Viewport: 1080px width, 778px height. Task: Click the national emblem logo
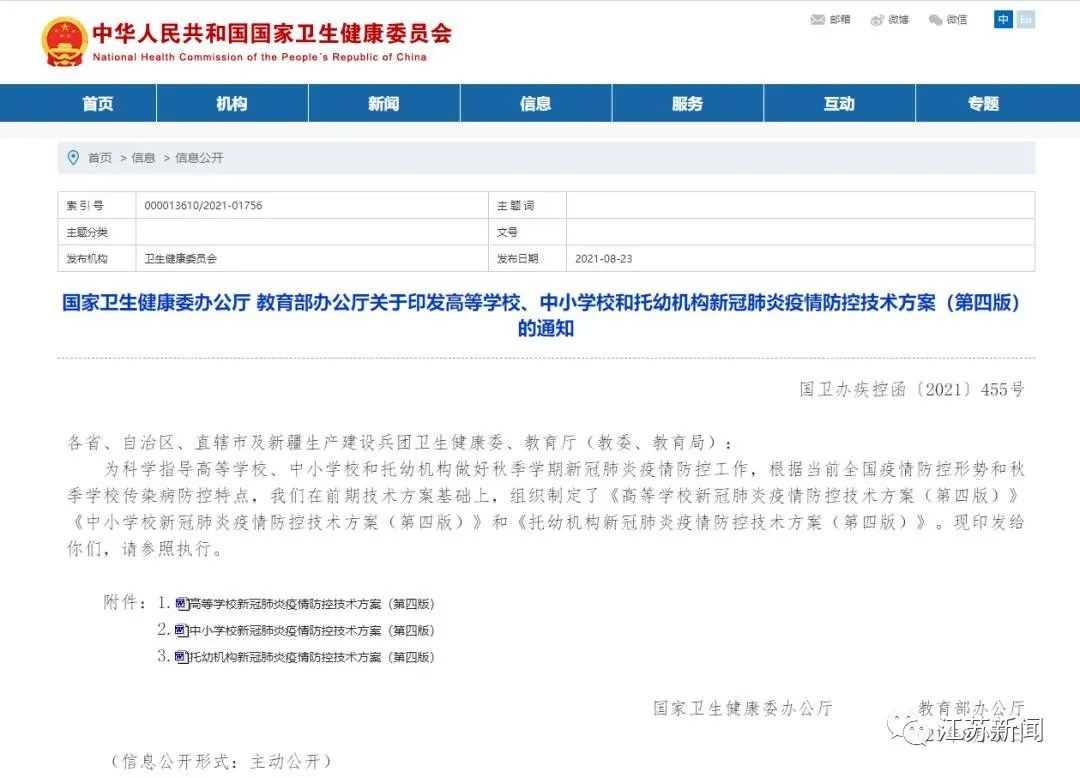tap(65, 42)
